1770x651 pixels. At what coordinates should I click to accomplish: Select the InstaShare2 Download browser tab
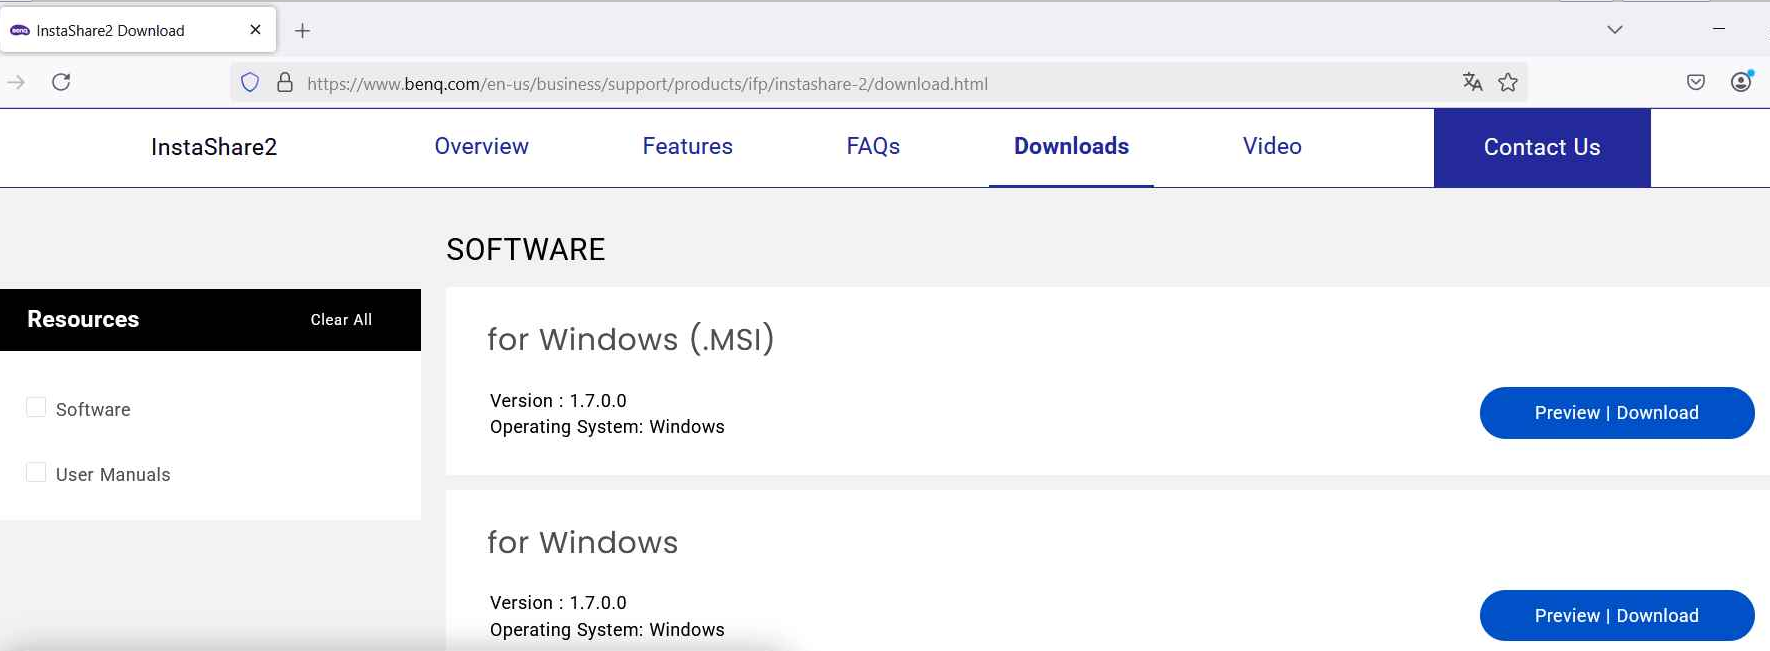click(138, 30)
